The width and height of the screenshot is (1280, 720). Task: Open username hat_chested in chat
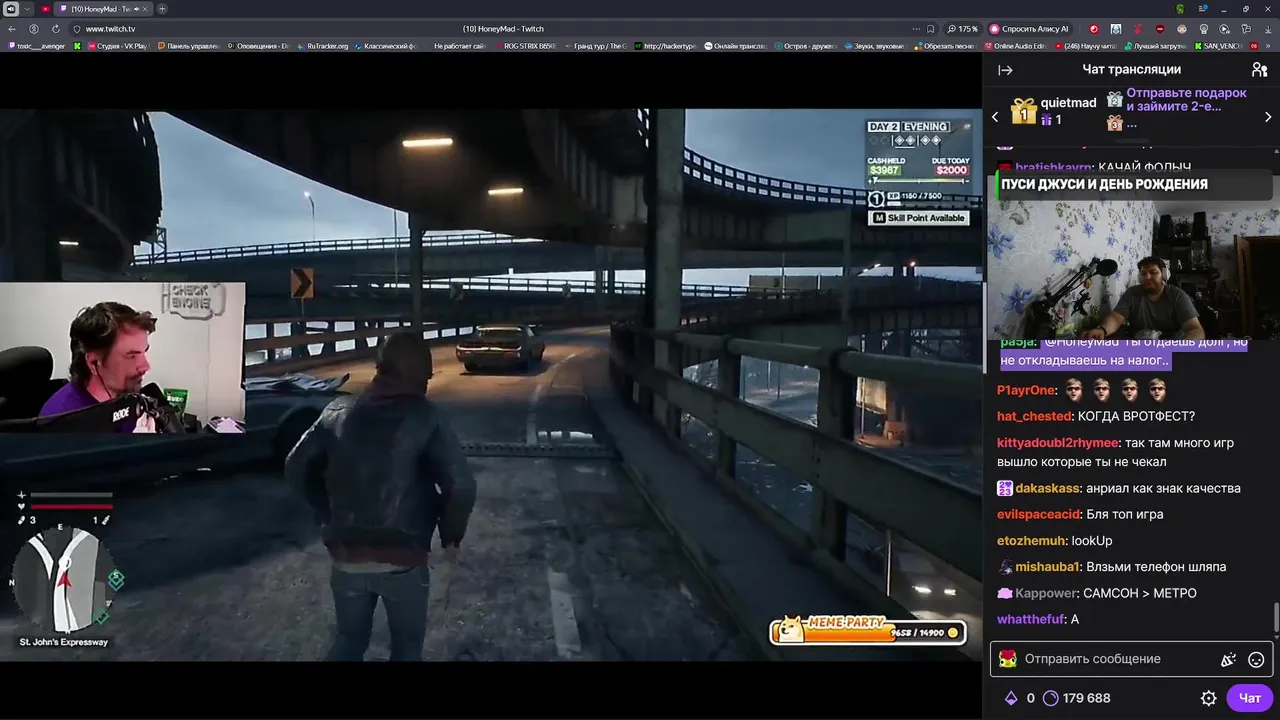tap(1035, 416)
